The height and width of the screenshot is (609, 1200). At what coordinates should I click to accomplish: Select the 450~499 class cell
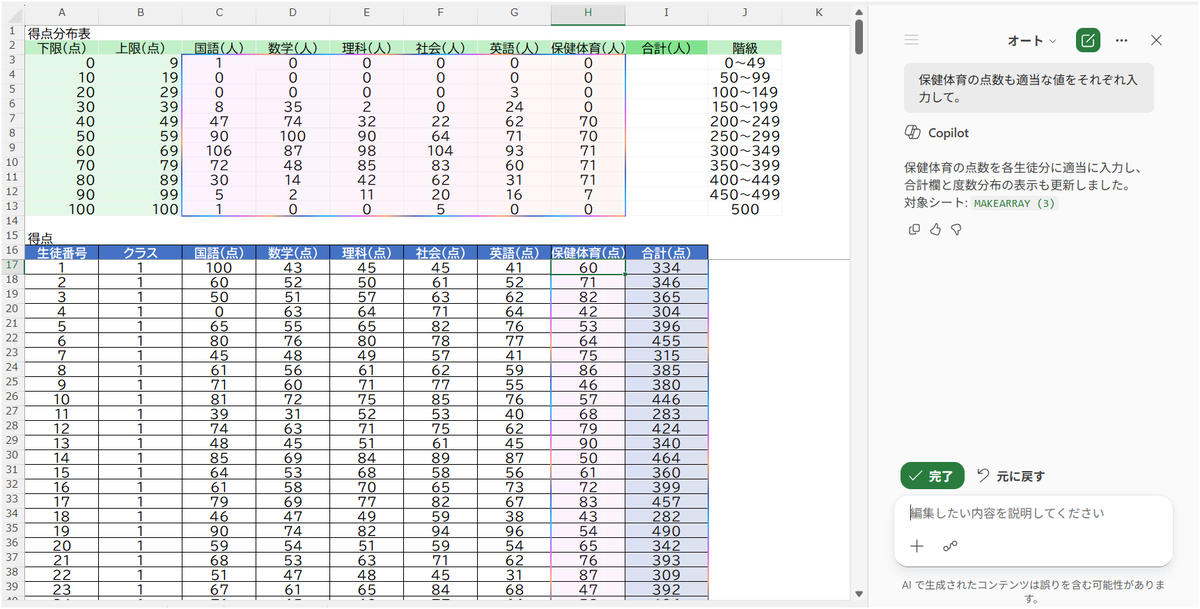point(745,194)
